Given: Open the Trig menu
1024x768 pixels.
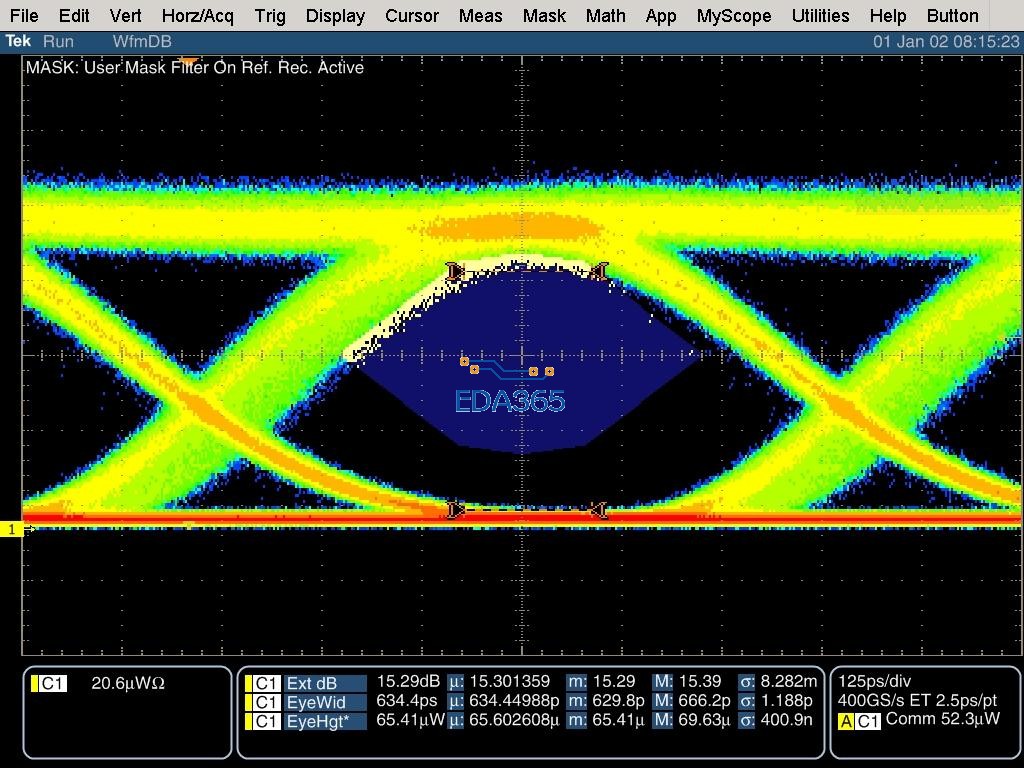Looking at the screenshot, I should (x=270, y=16).
